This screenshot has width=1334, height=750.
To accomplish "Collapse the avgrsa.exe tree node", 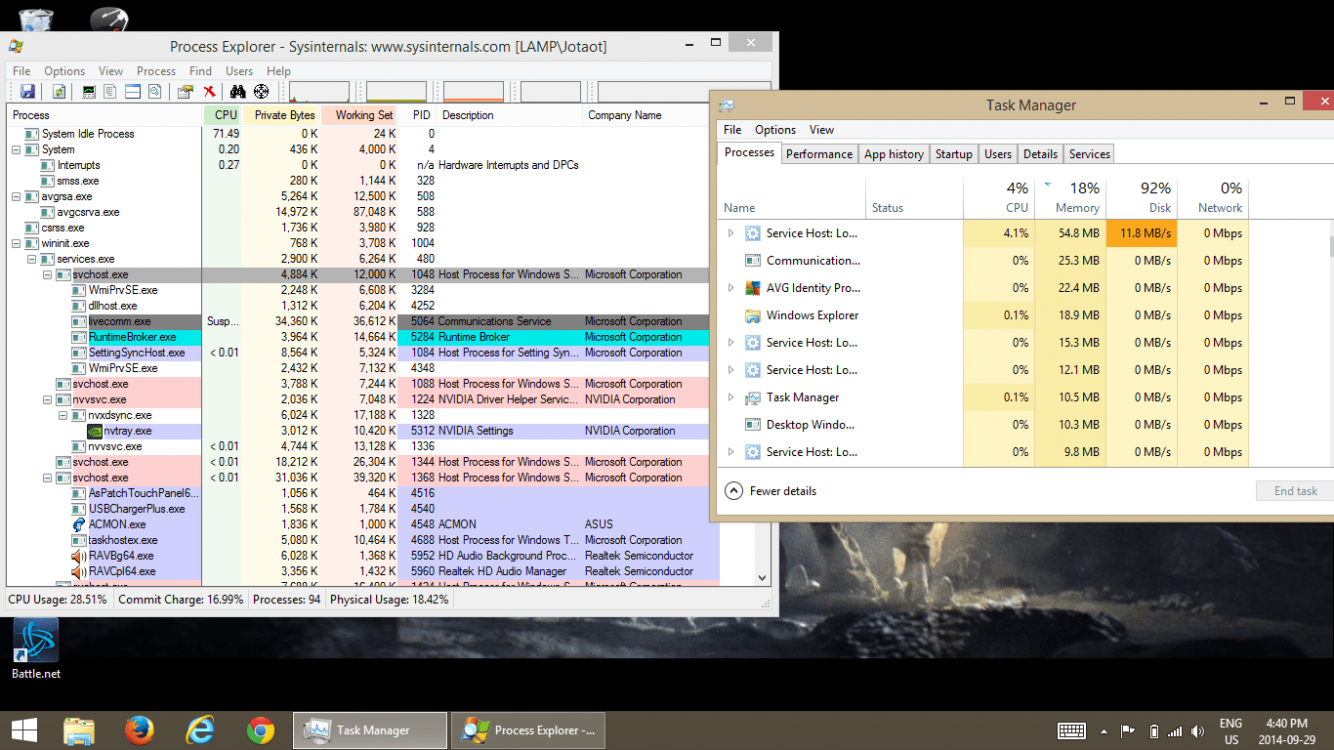I will [x=16, y=197].
